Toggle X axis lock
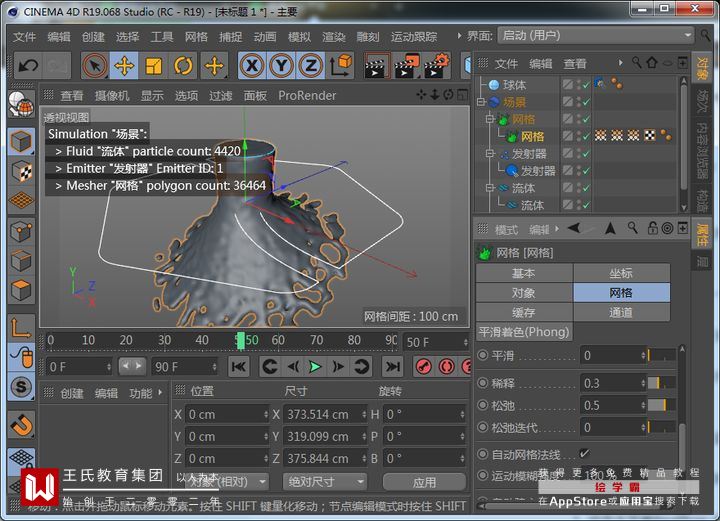This screenshot has width=720, height=521. pos(252,66)
